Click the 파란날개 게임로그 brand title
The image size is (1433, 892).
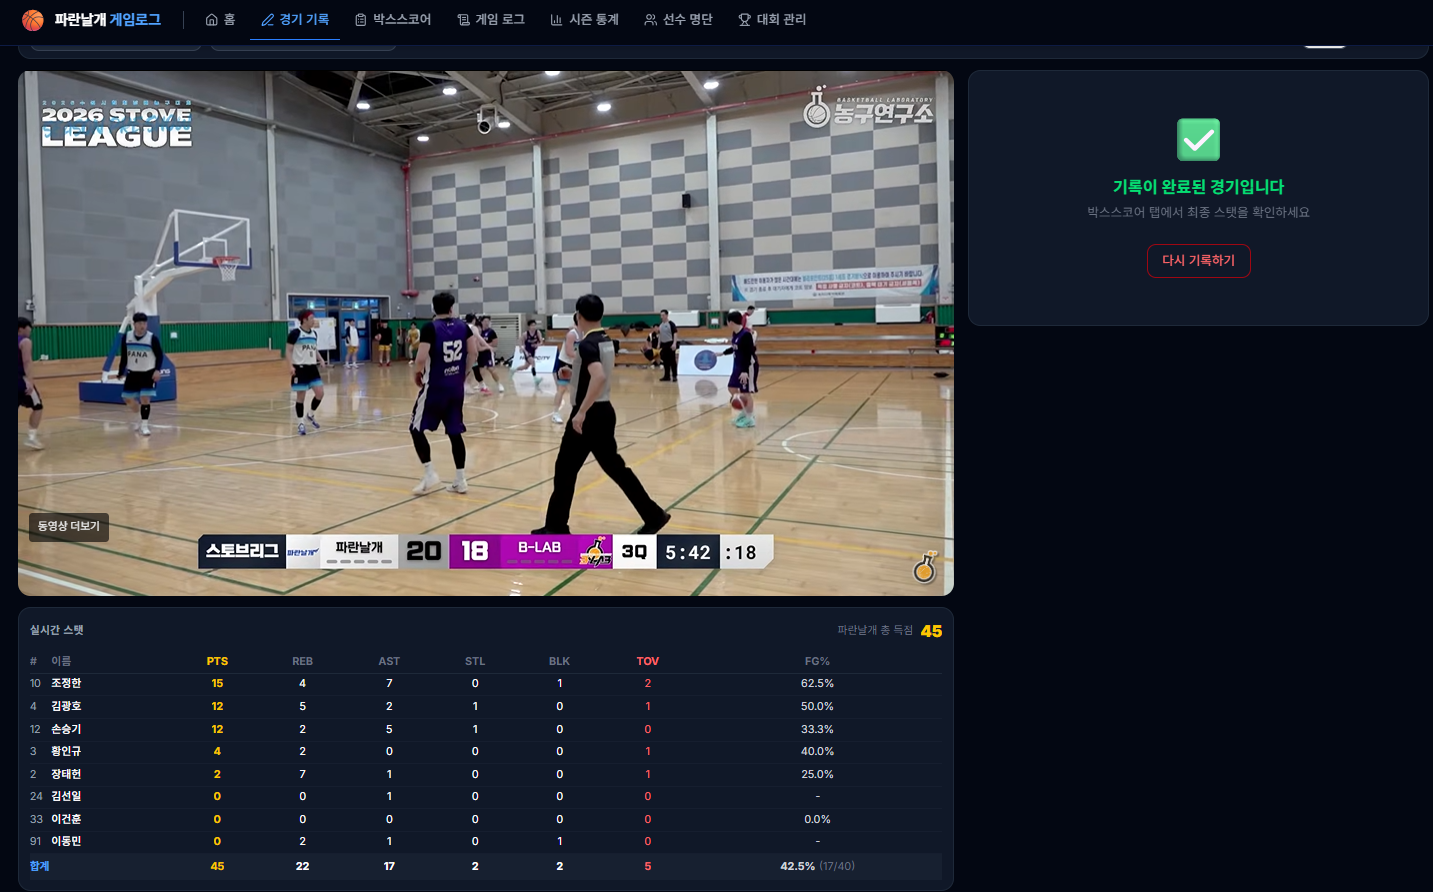(x=107, y=20)
